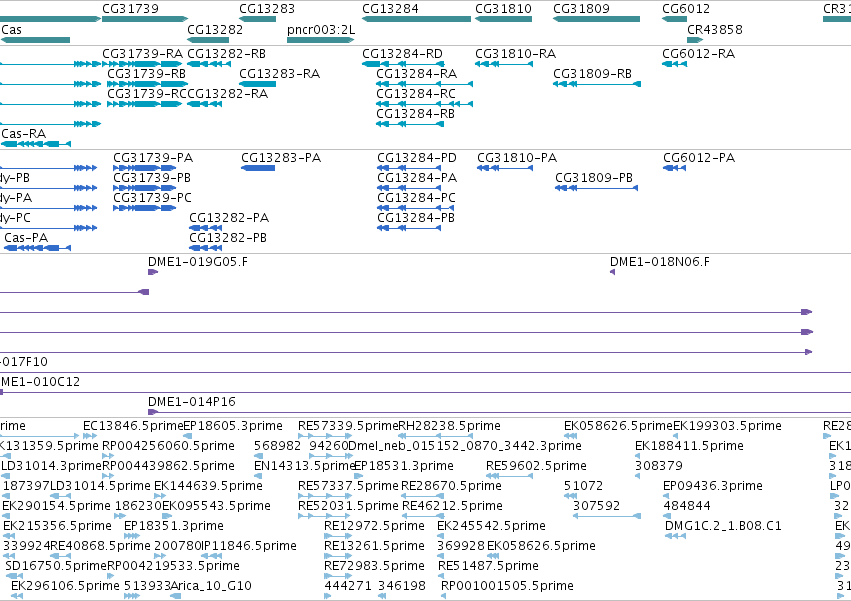
Task: Click the EK245542.5prime EST label
Action: tap(491, 526)
